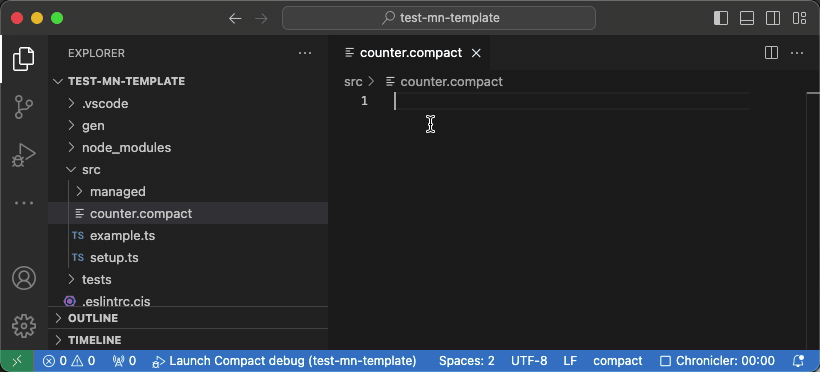Open the Run and Debug view

24,155
